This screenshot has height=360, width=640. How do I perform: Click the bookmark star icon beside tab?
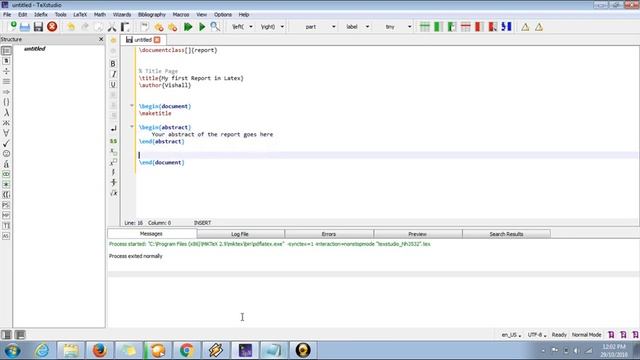(x=113, y=40)
